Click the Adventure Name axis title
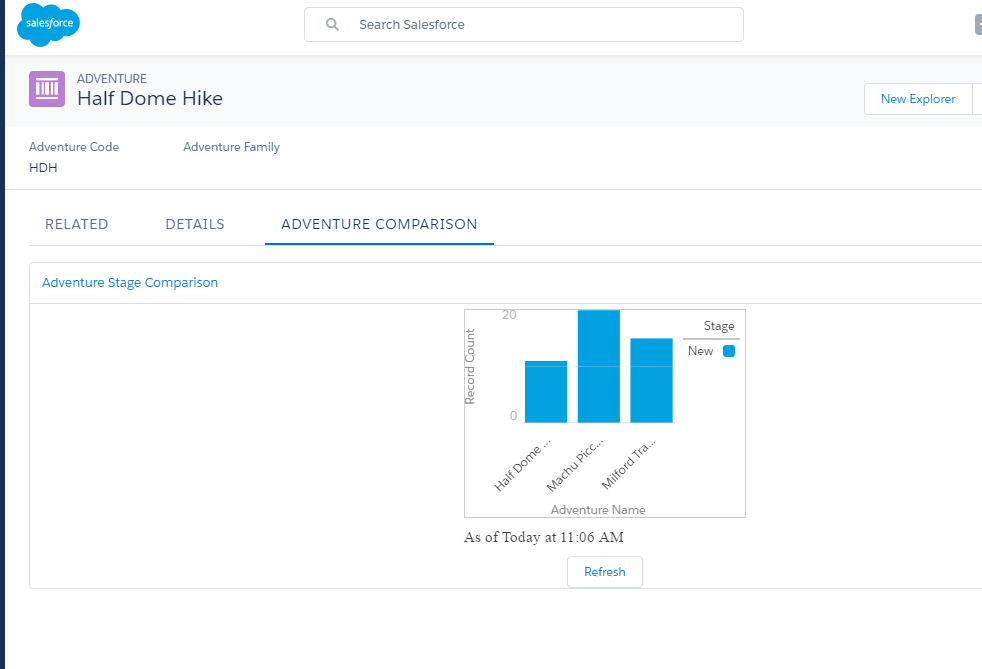This screenshot has width=982, height=669. pos(598,510)
